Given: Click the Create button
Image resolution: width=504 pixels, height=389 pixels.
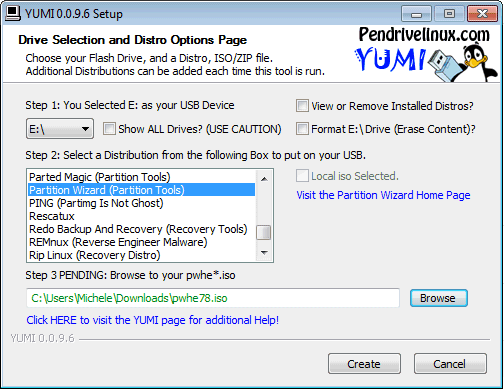Looking at the screenshot, I should coord(364,364).
